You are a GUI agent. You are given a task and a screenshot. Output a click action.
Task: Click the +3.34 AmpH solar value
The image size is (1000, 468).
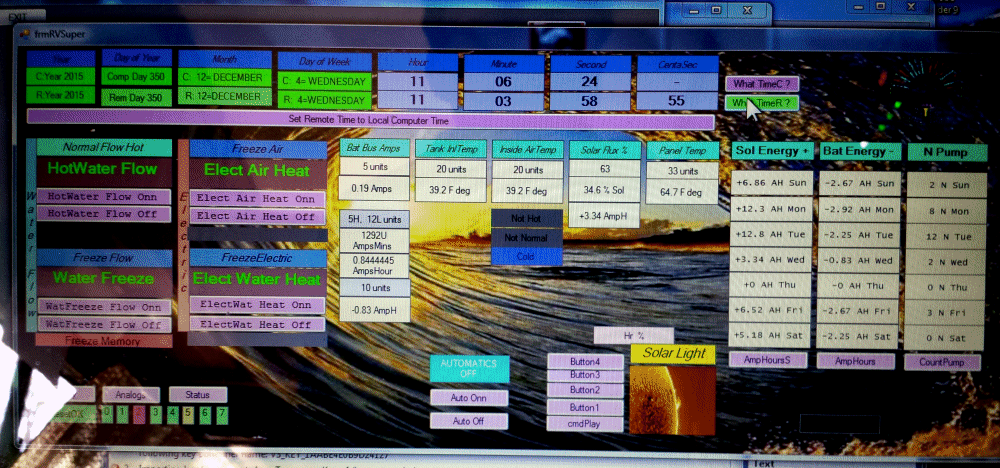[x=605, y=216]
